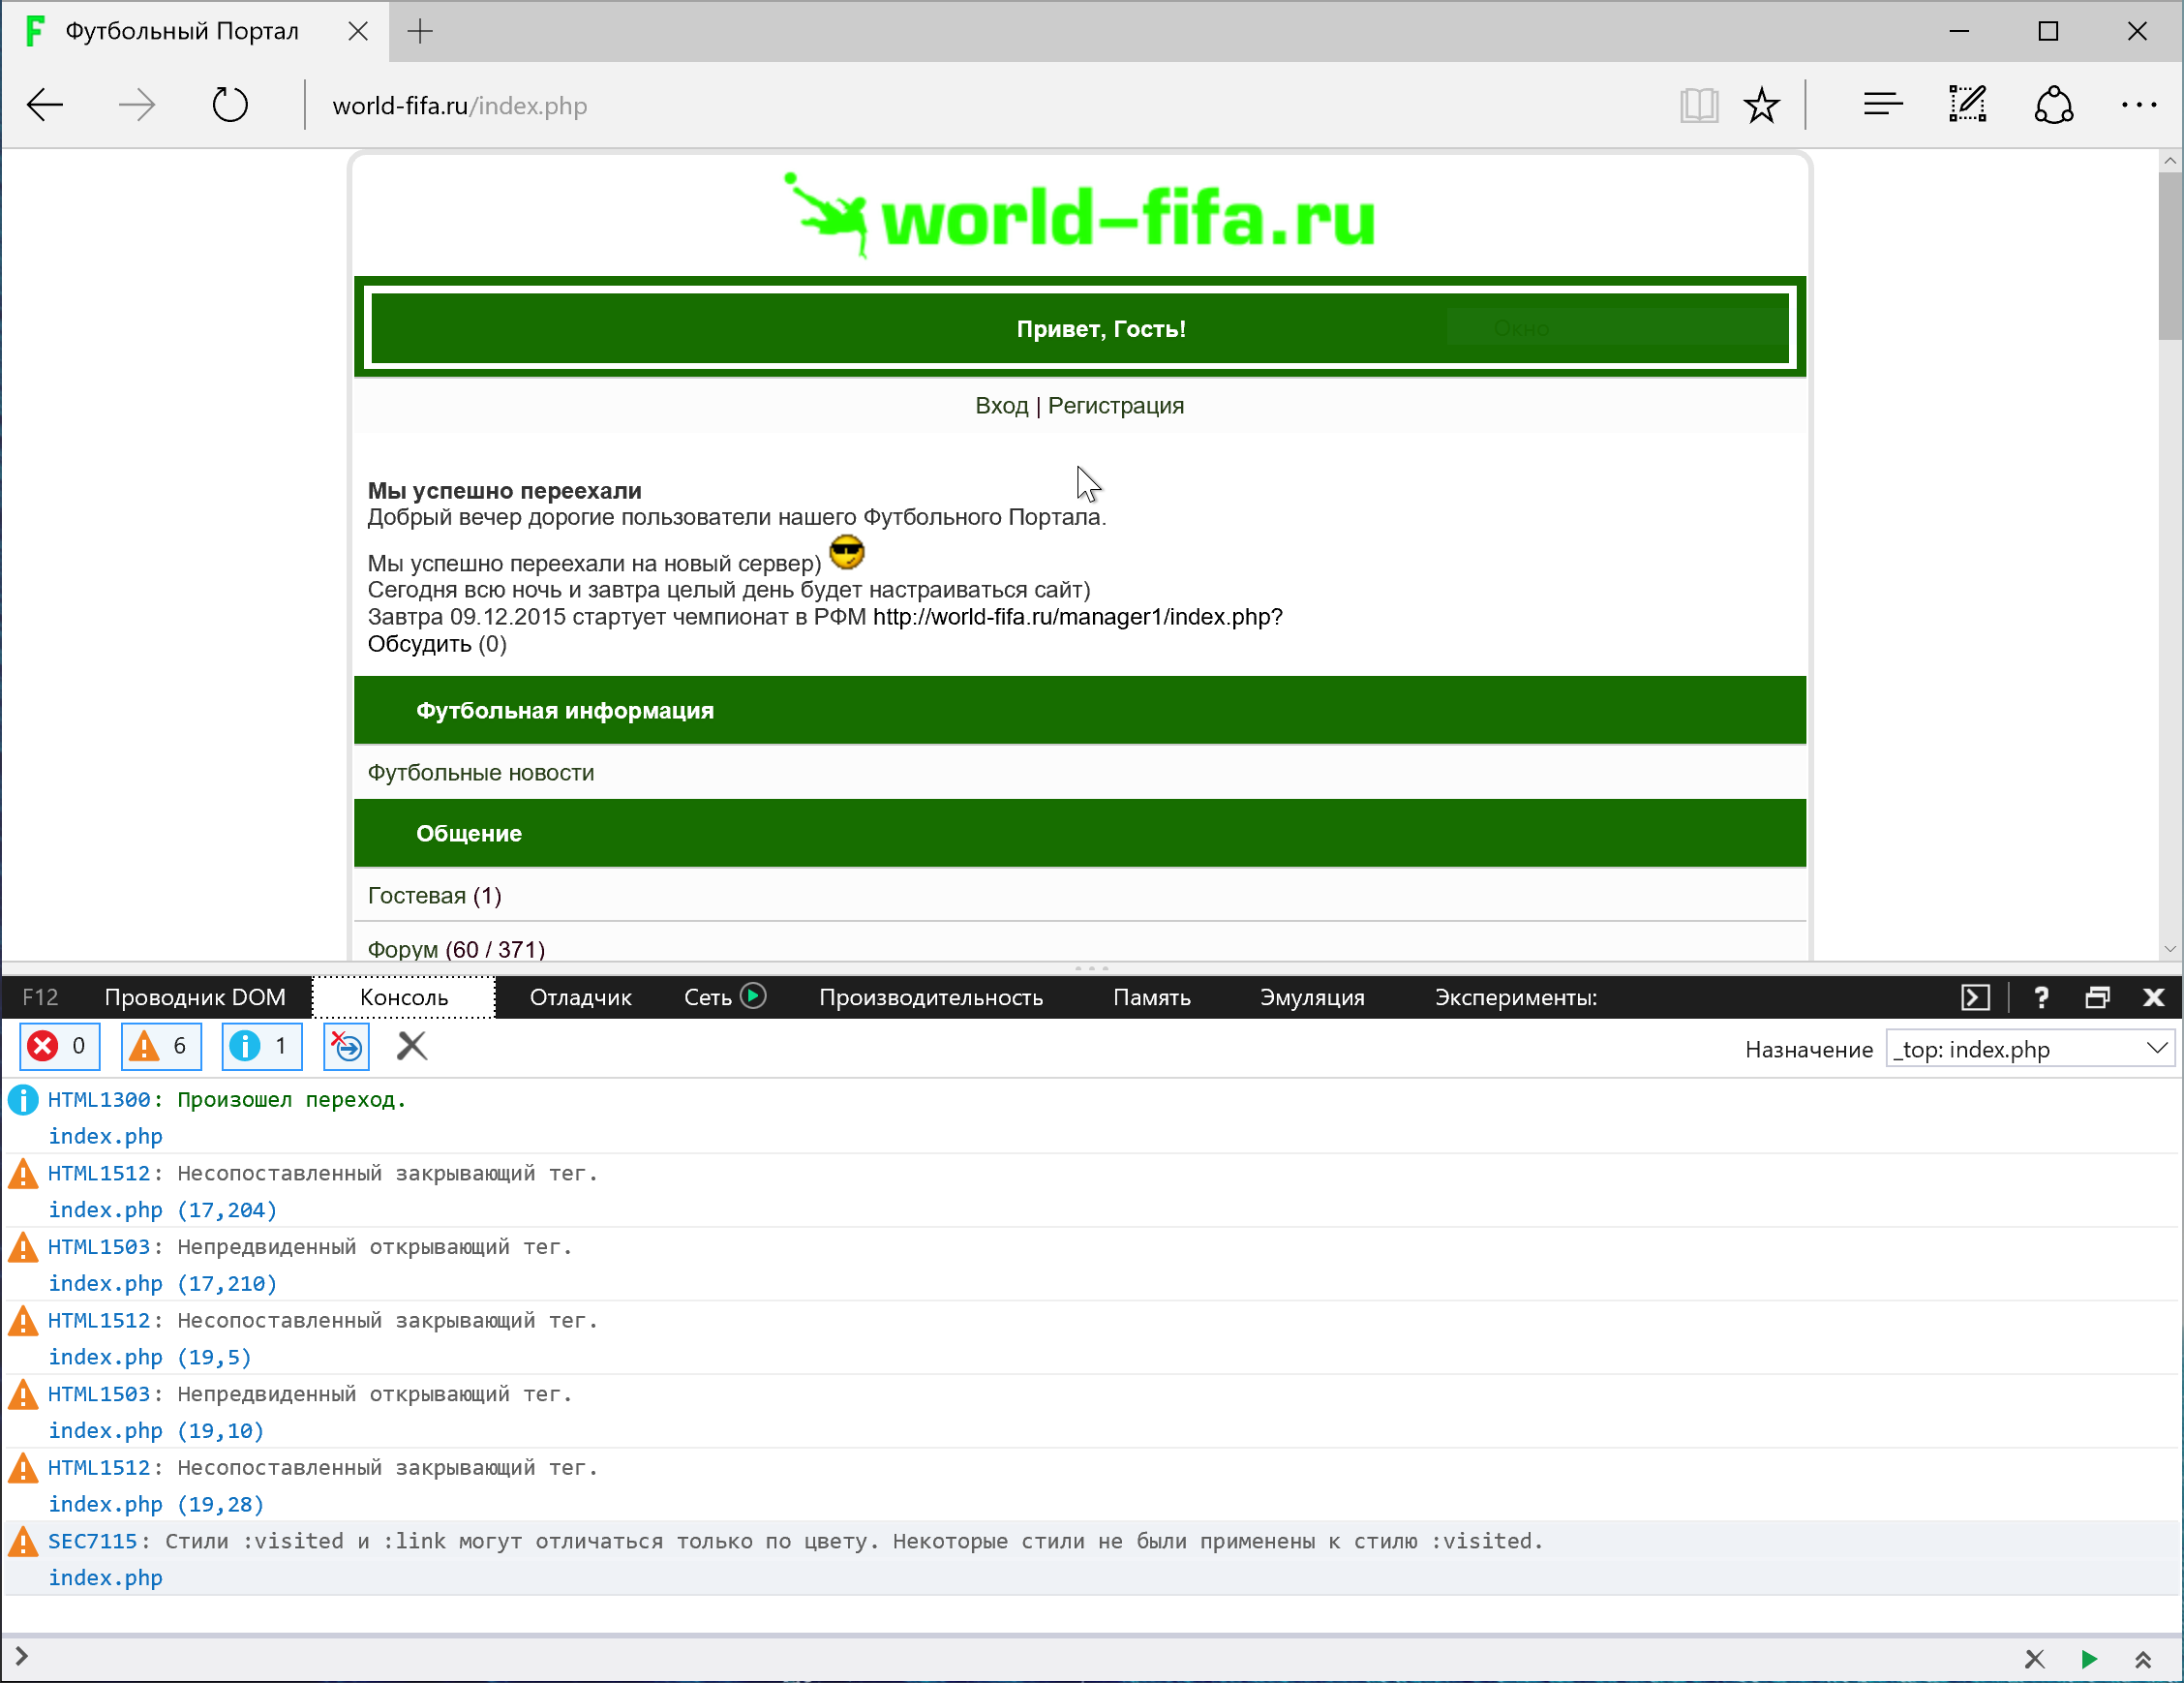Switch to the Проводник DOM tab
Screen dimensions: 2184x1683
click(x=195, y=997)
